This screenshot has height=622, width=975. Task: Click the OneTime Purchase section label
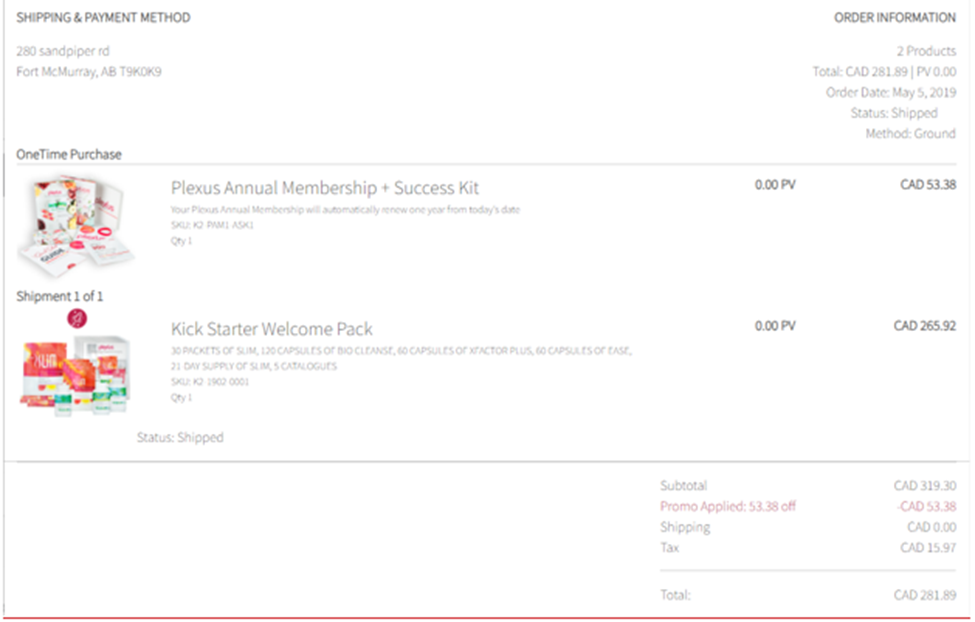point(69,154)
